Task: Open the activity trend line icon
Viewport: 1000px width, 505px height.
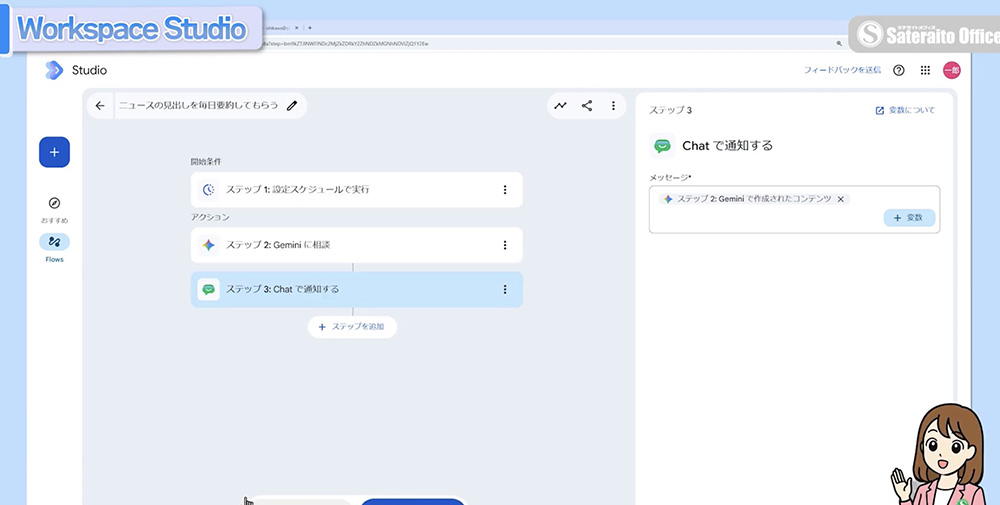Action: [561, 106]
